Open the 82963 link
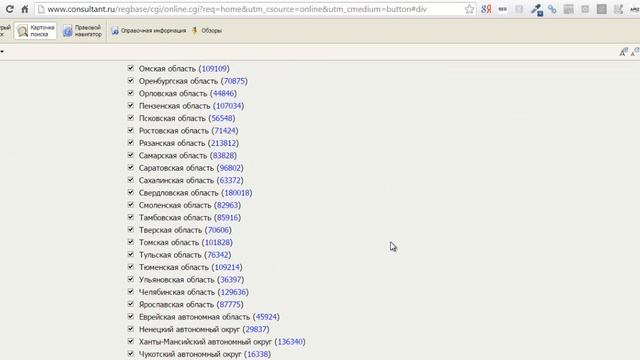This screenshot has height=360, width=640. 227,205
